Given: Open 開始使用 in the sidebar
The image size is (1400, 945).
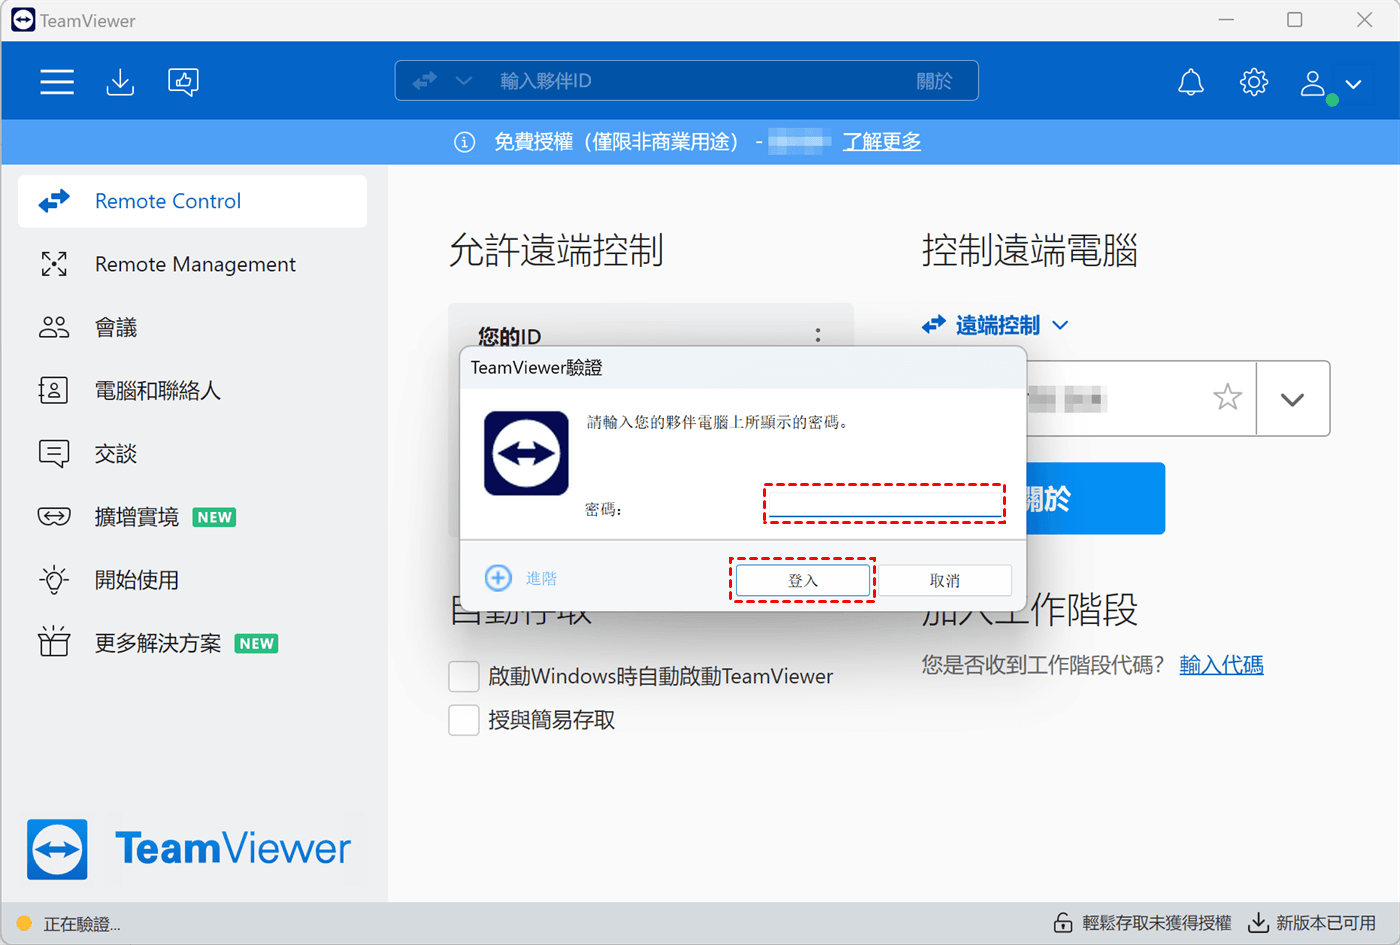Looking at the screenshot, I should coord(193,580).
